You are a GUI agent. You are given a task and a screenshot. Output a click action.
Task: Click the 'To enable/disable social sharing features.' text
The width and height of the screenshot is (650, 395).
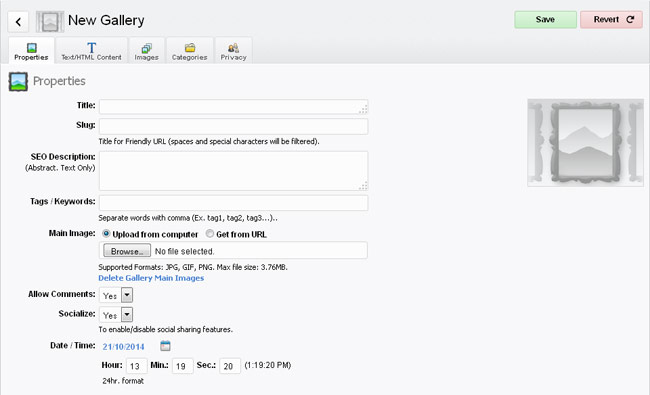pos(165,330)
